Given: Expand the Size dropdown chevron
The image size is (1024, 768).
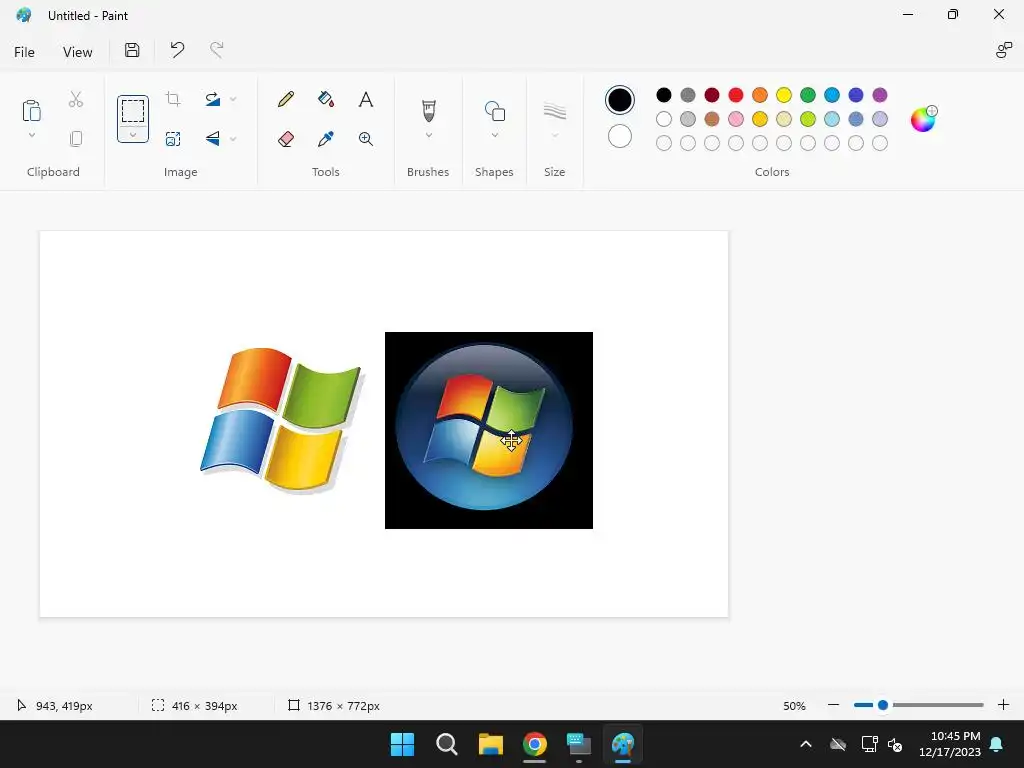Looking at the screenshot, I should pos(554,135).
